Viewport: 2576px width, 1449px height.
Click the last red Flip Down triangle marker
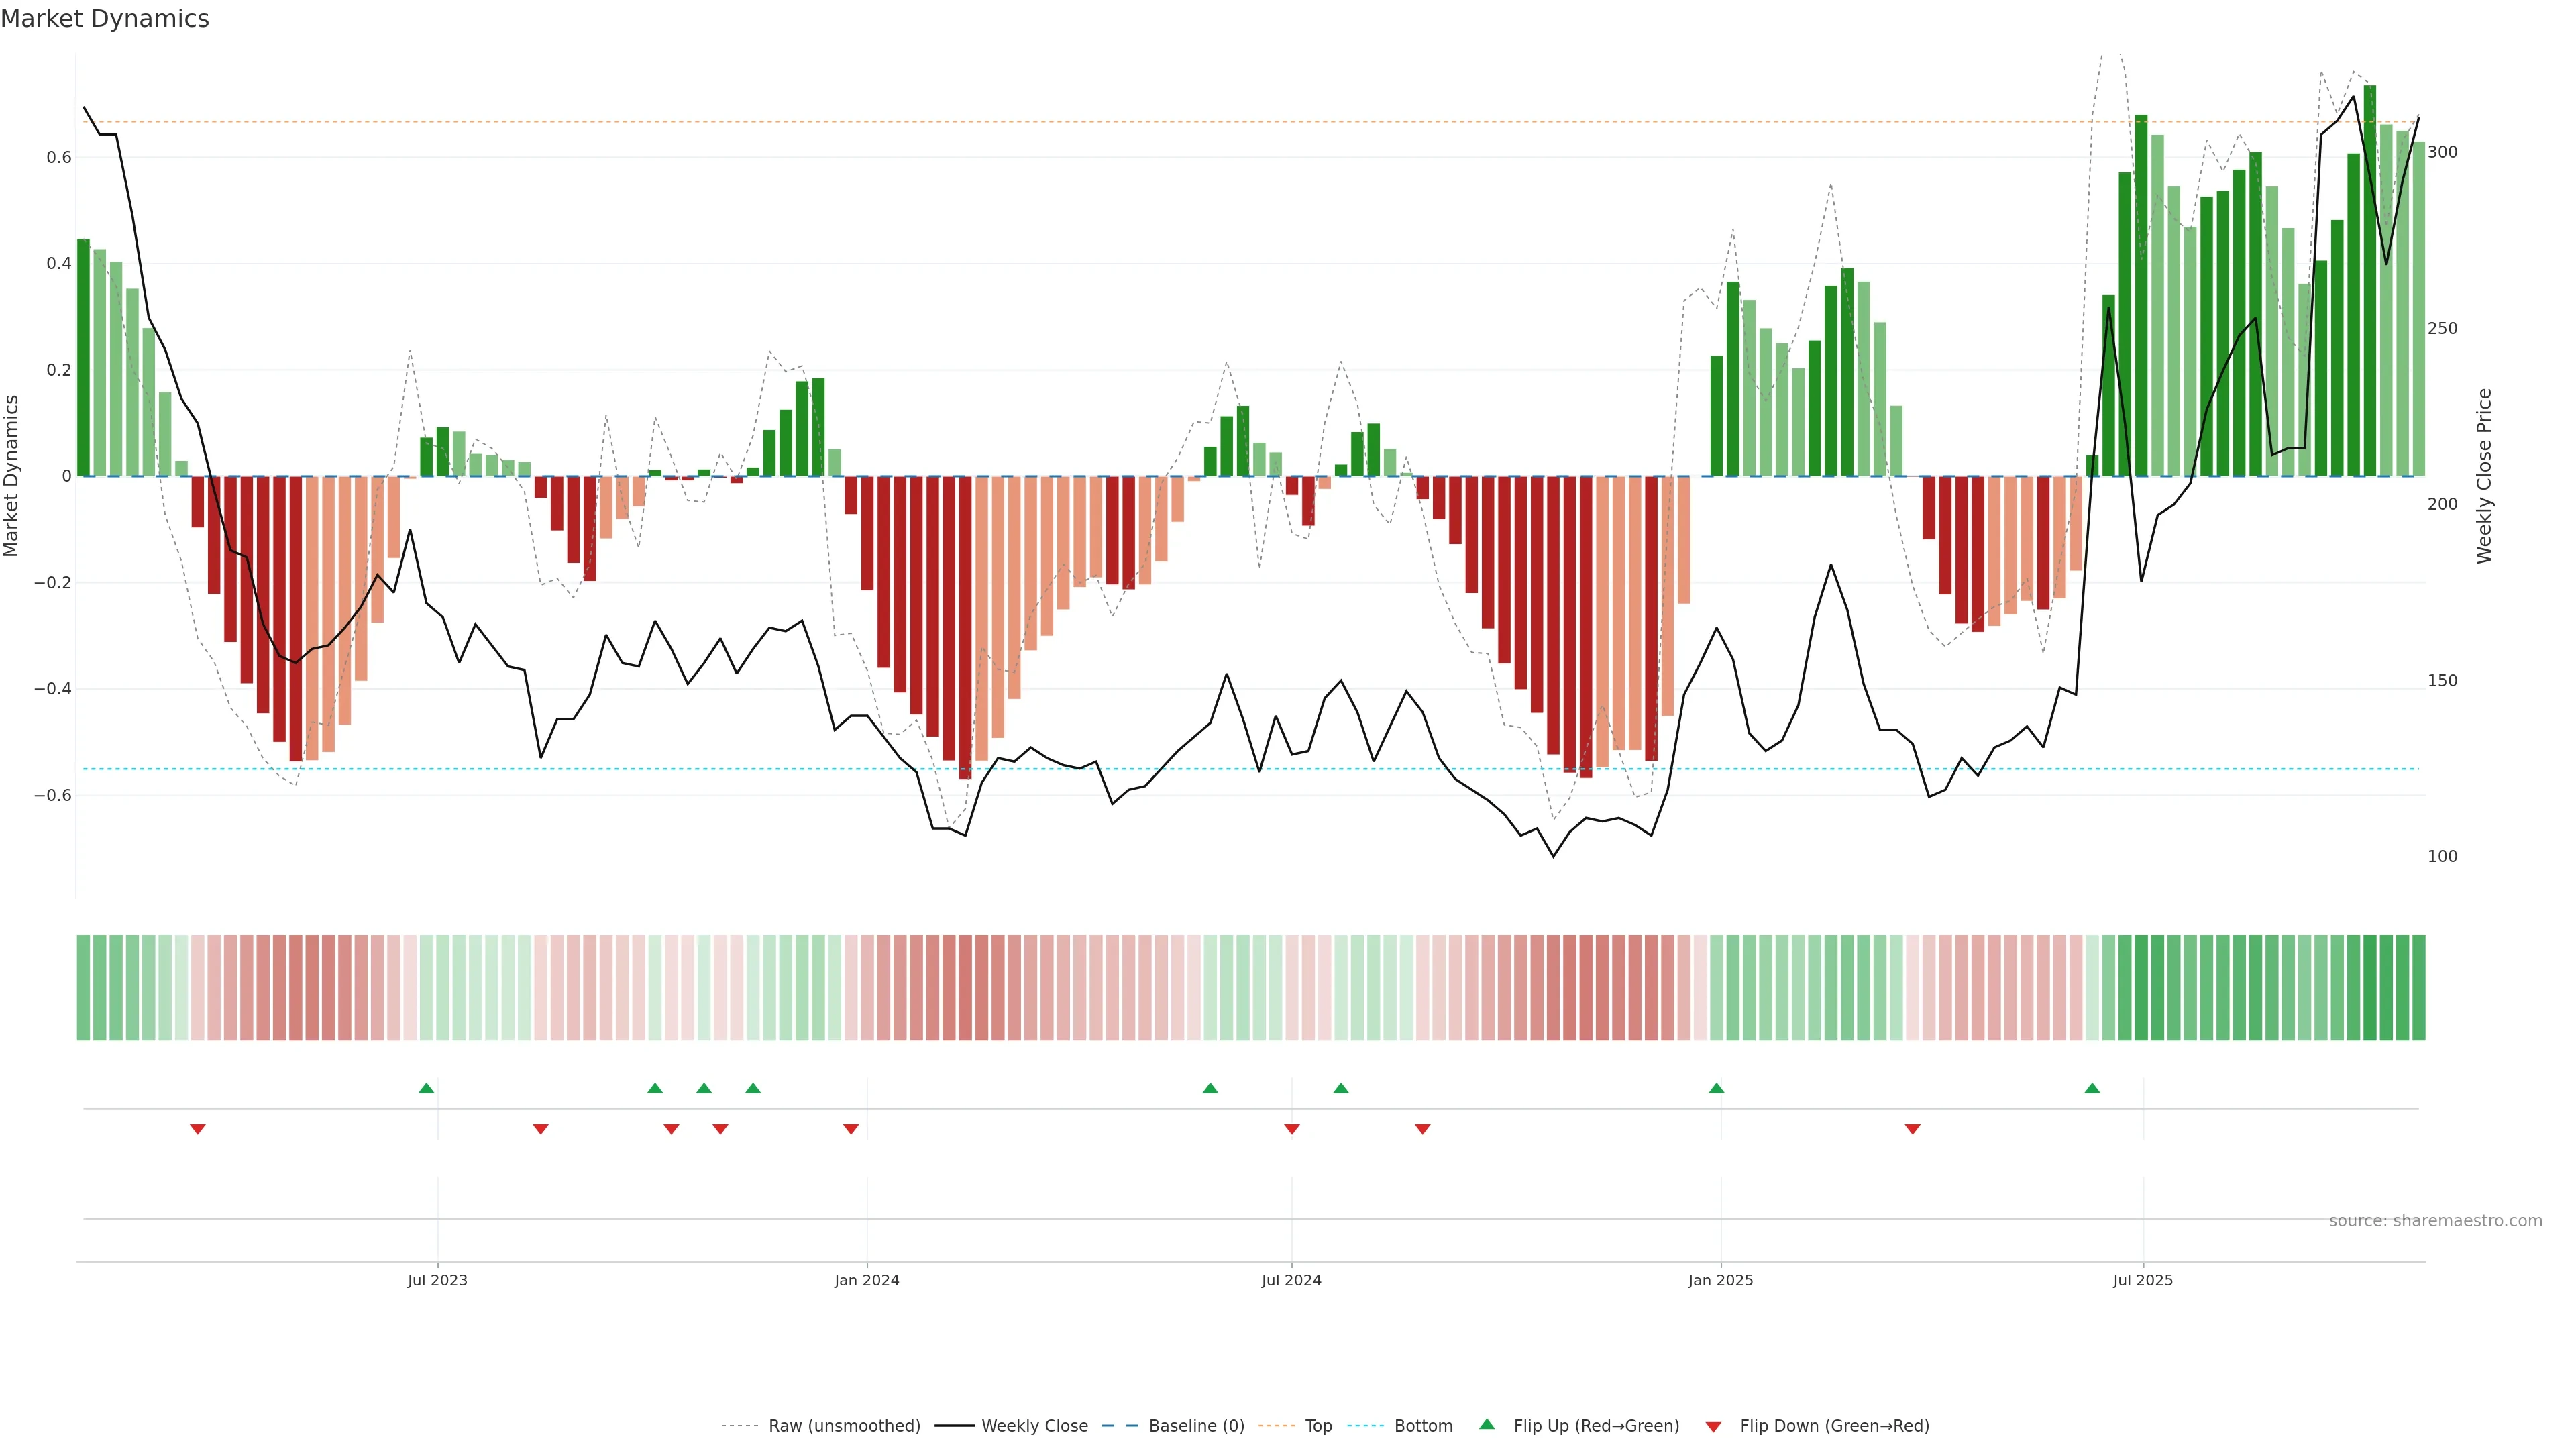pos(1912,1129)
